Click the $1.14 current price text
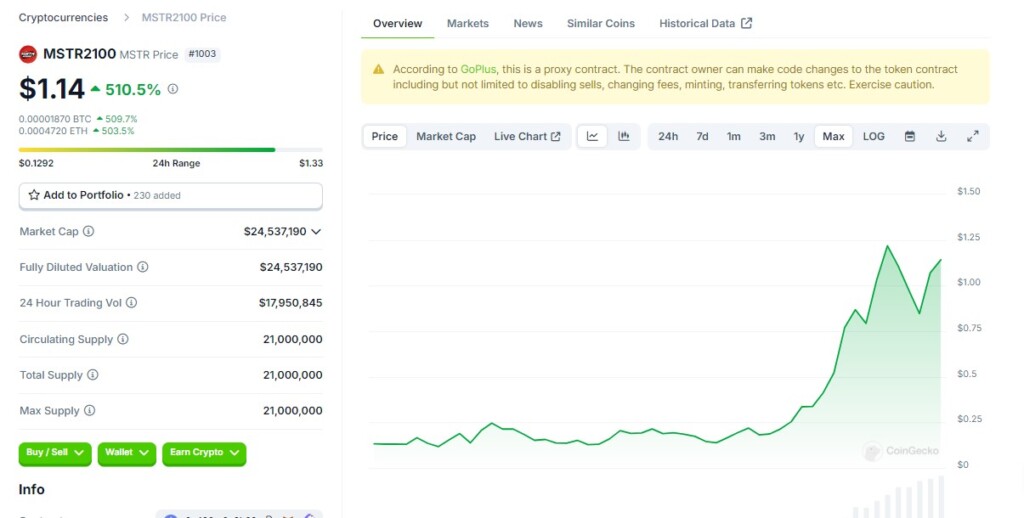 click(x=52, y=89)
